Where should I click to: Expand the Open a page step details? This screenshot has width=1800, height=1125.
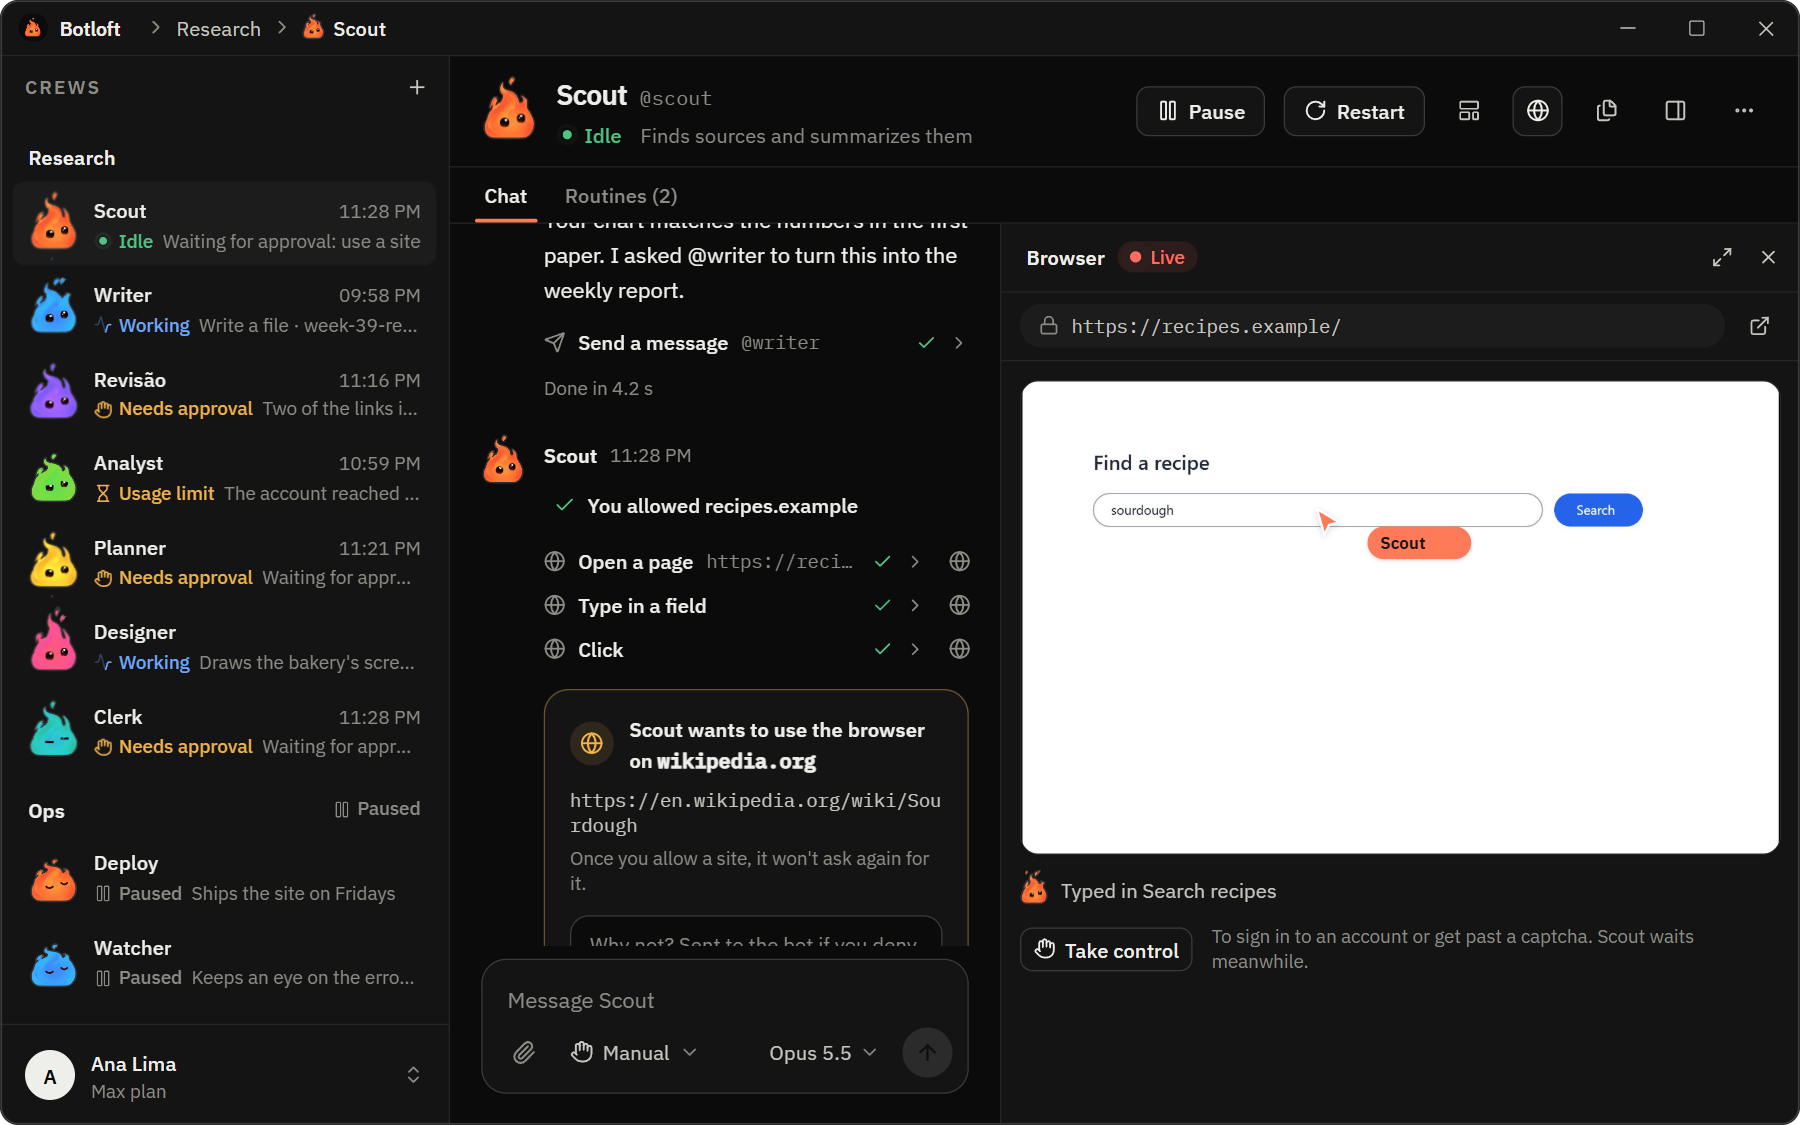[x=915, y=561]
